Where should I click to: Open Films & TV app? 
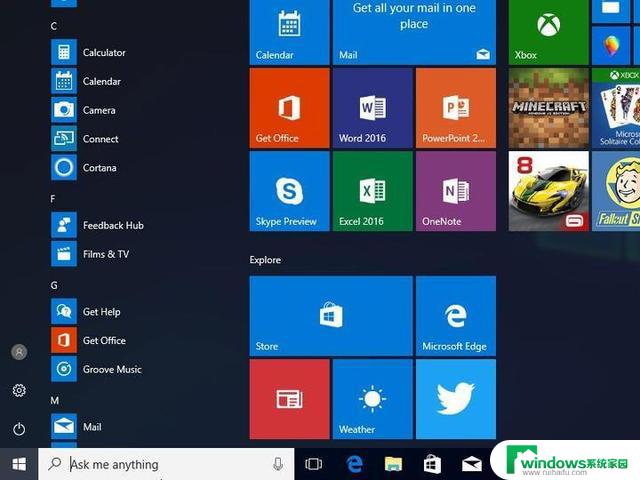(90, 254)
